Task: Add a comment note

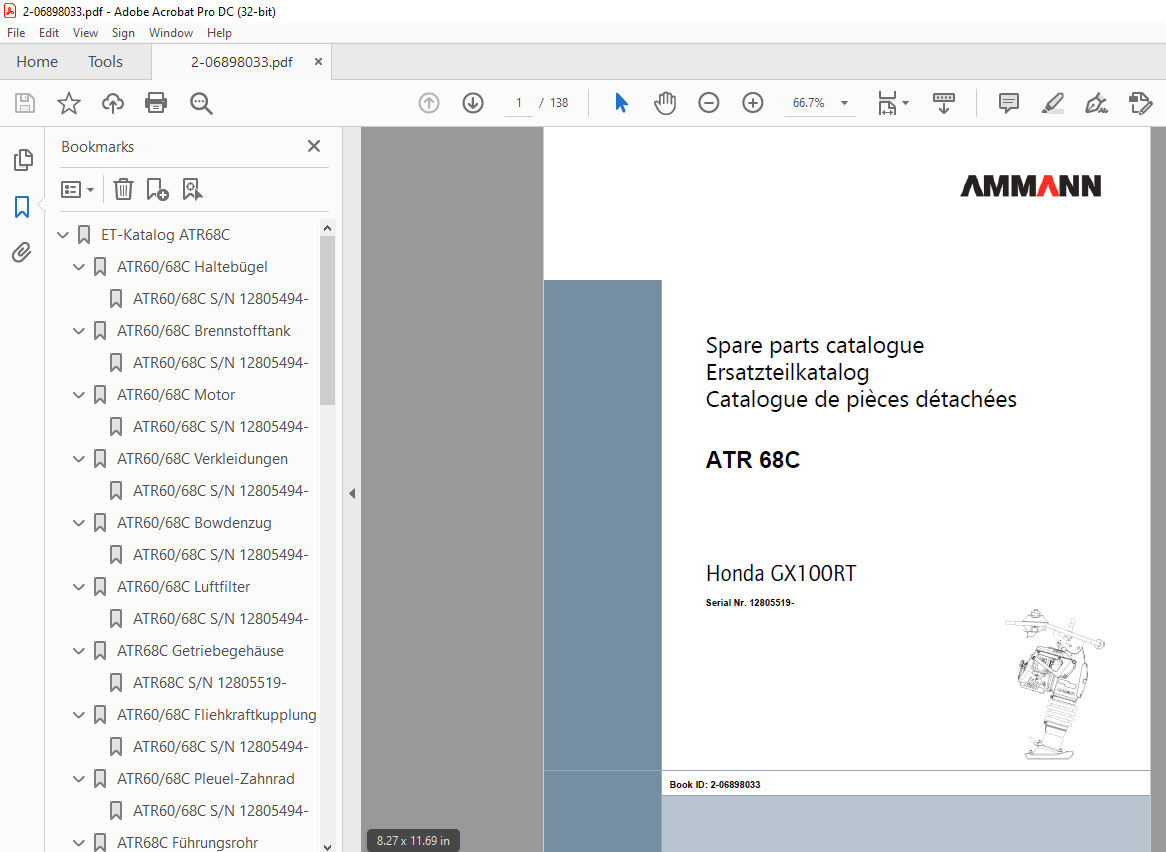Action: (1008, 103)
